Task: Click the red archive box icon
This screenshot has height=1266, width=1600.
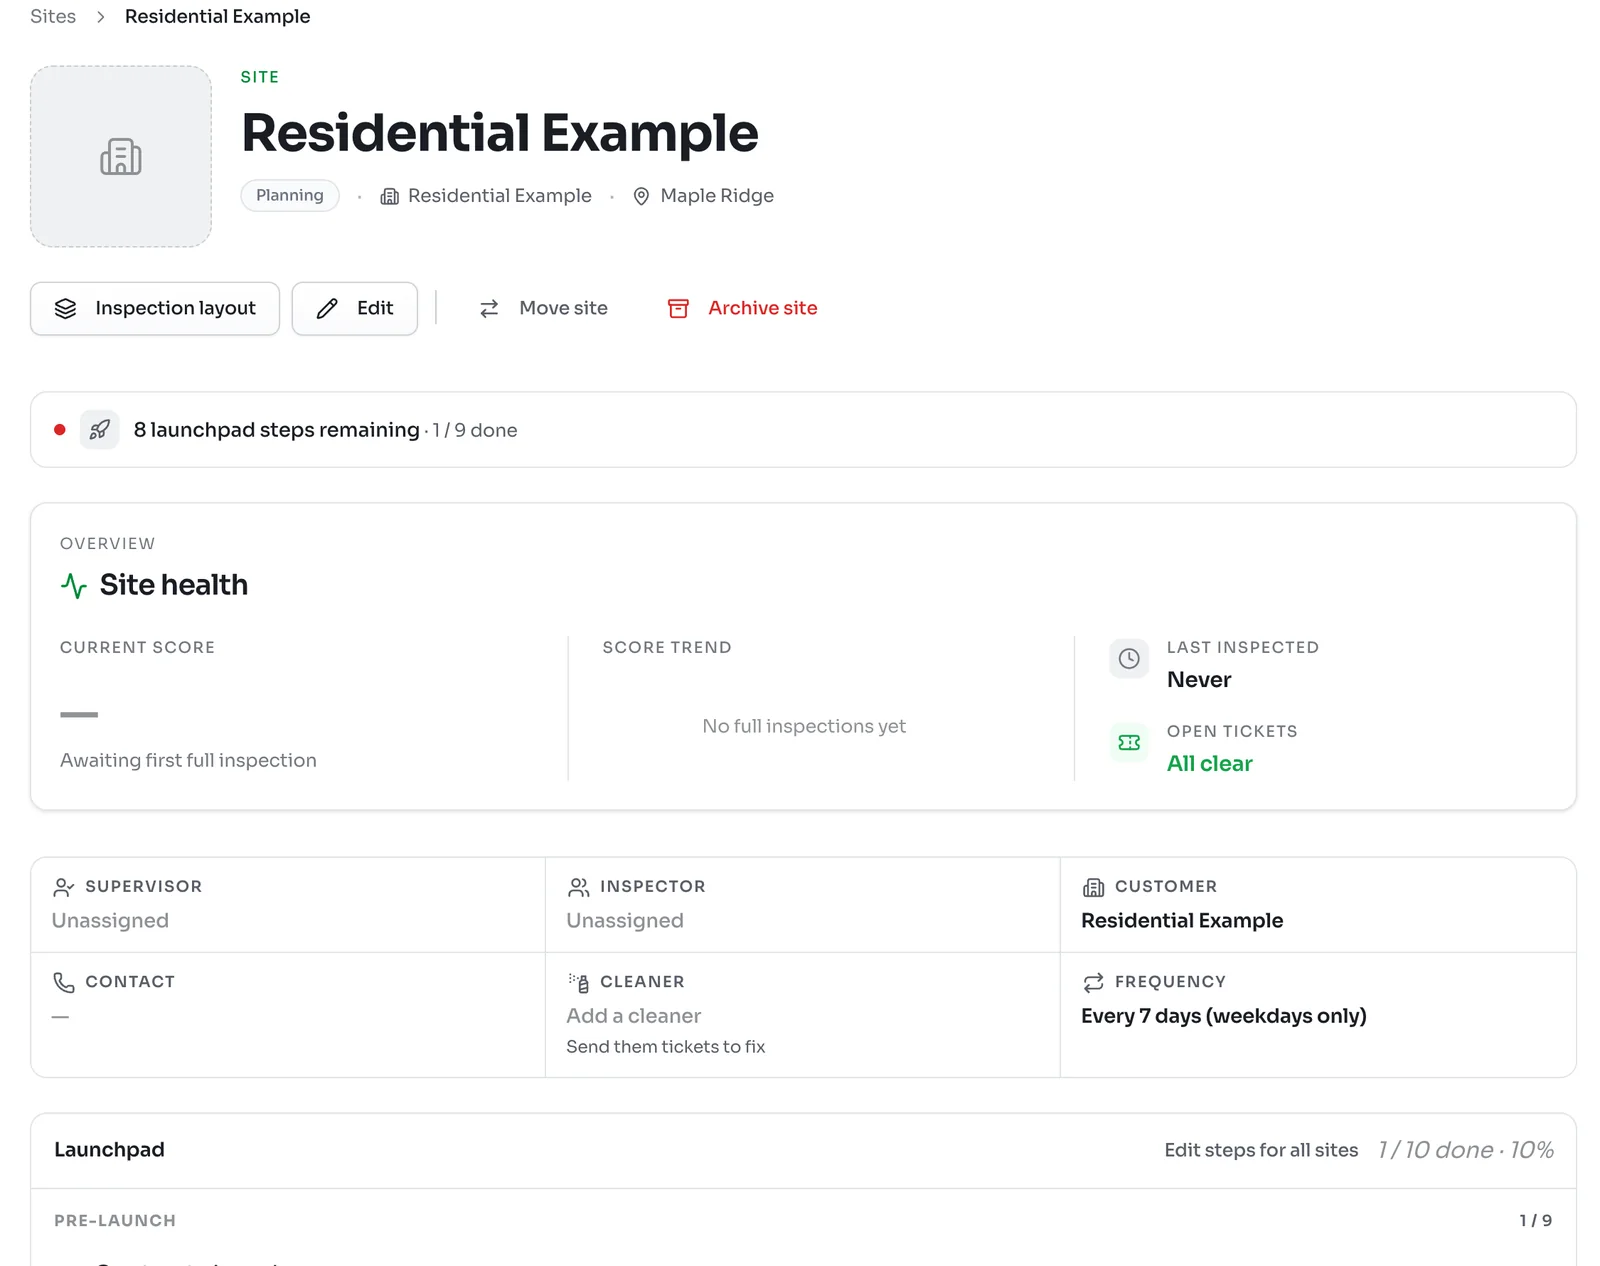Action: (x=678, y=308)
